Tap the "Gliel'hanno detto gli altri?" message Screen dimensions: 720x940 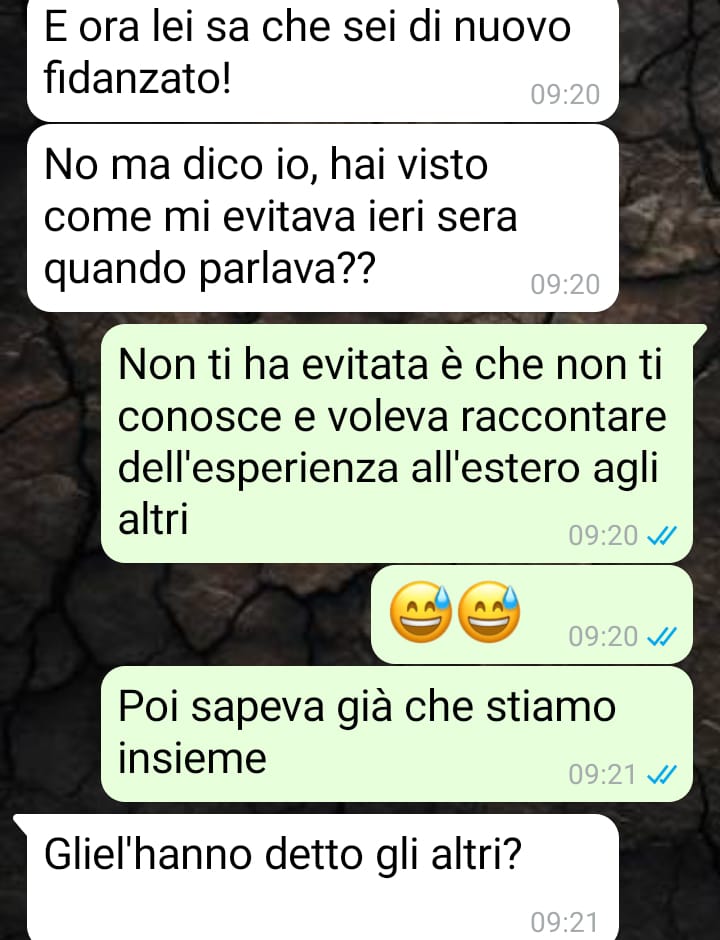coord(323,878)
